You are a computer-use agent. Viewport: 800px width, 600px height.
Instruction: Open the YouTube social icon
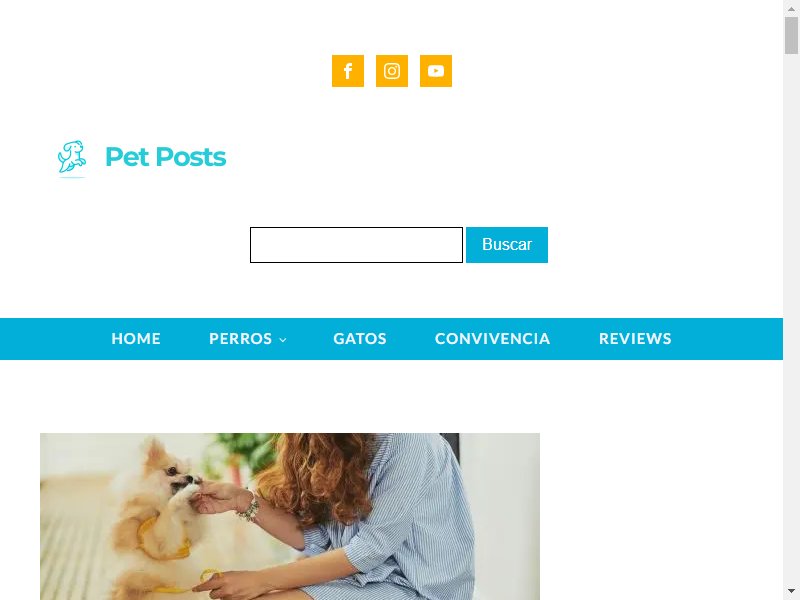click(435, 71)
